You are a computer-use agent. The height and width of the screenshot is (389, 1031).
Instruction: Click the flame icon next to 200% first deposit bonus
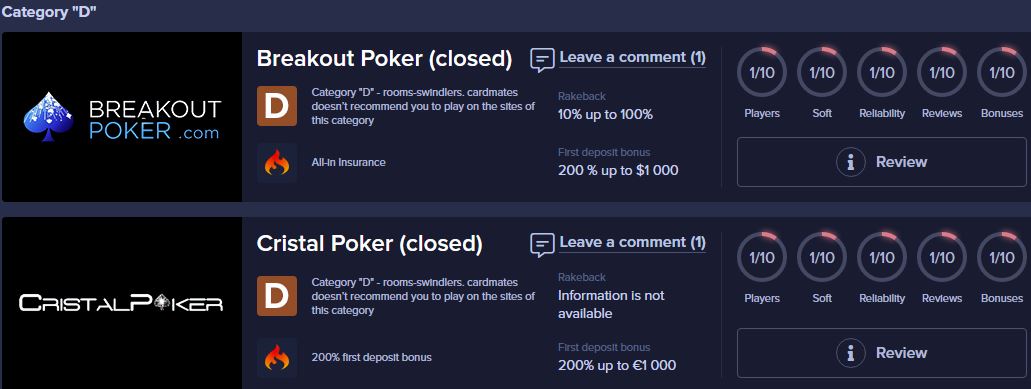point(277,357)
